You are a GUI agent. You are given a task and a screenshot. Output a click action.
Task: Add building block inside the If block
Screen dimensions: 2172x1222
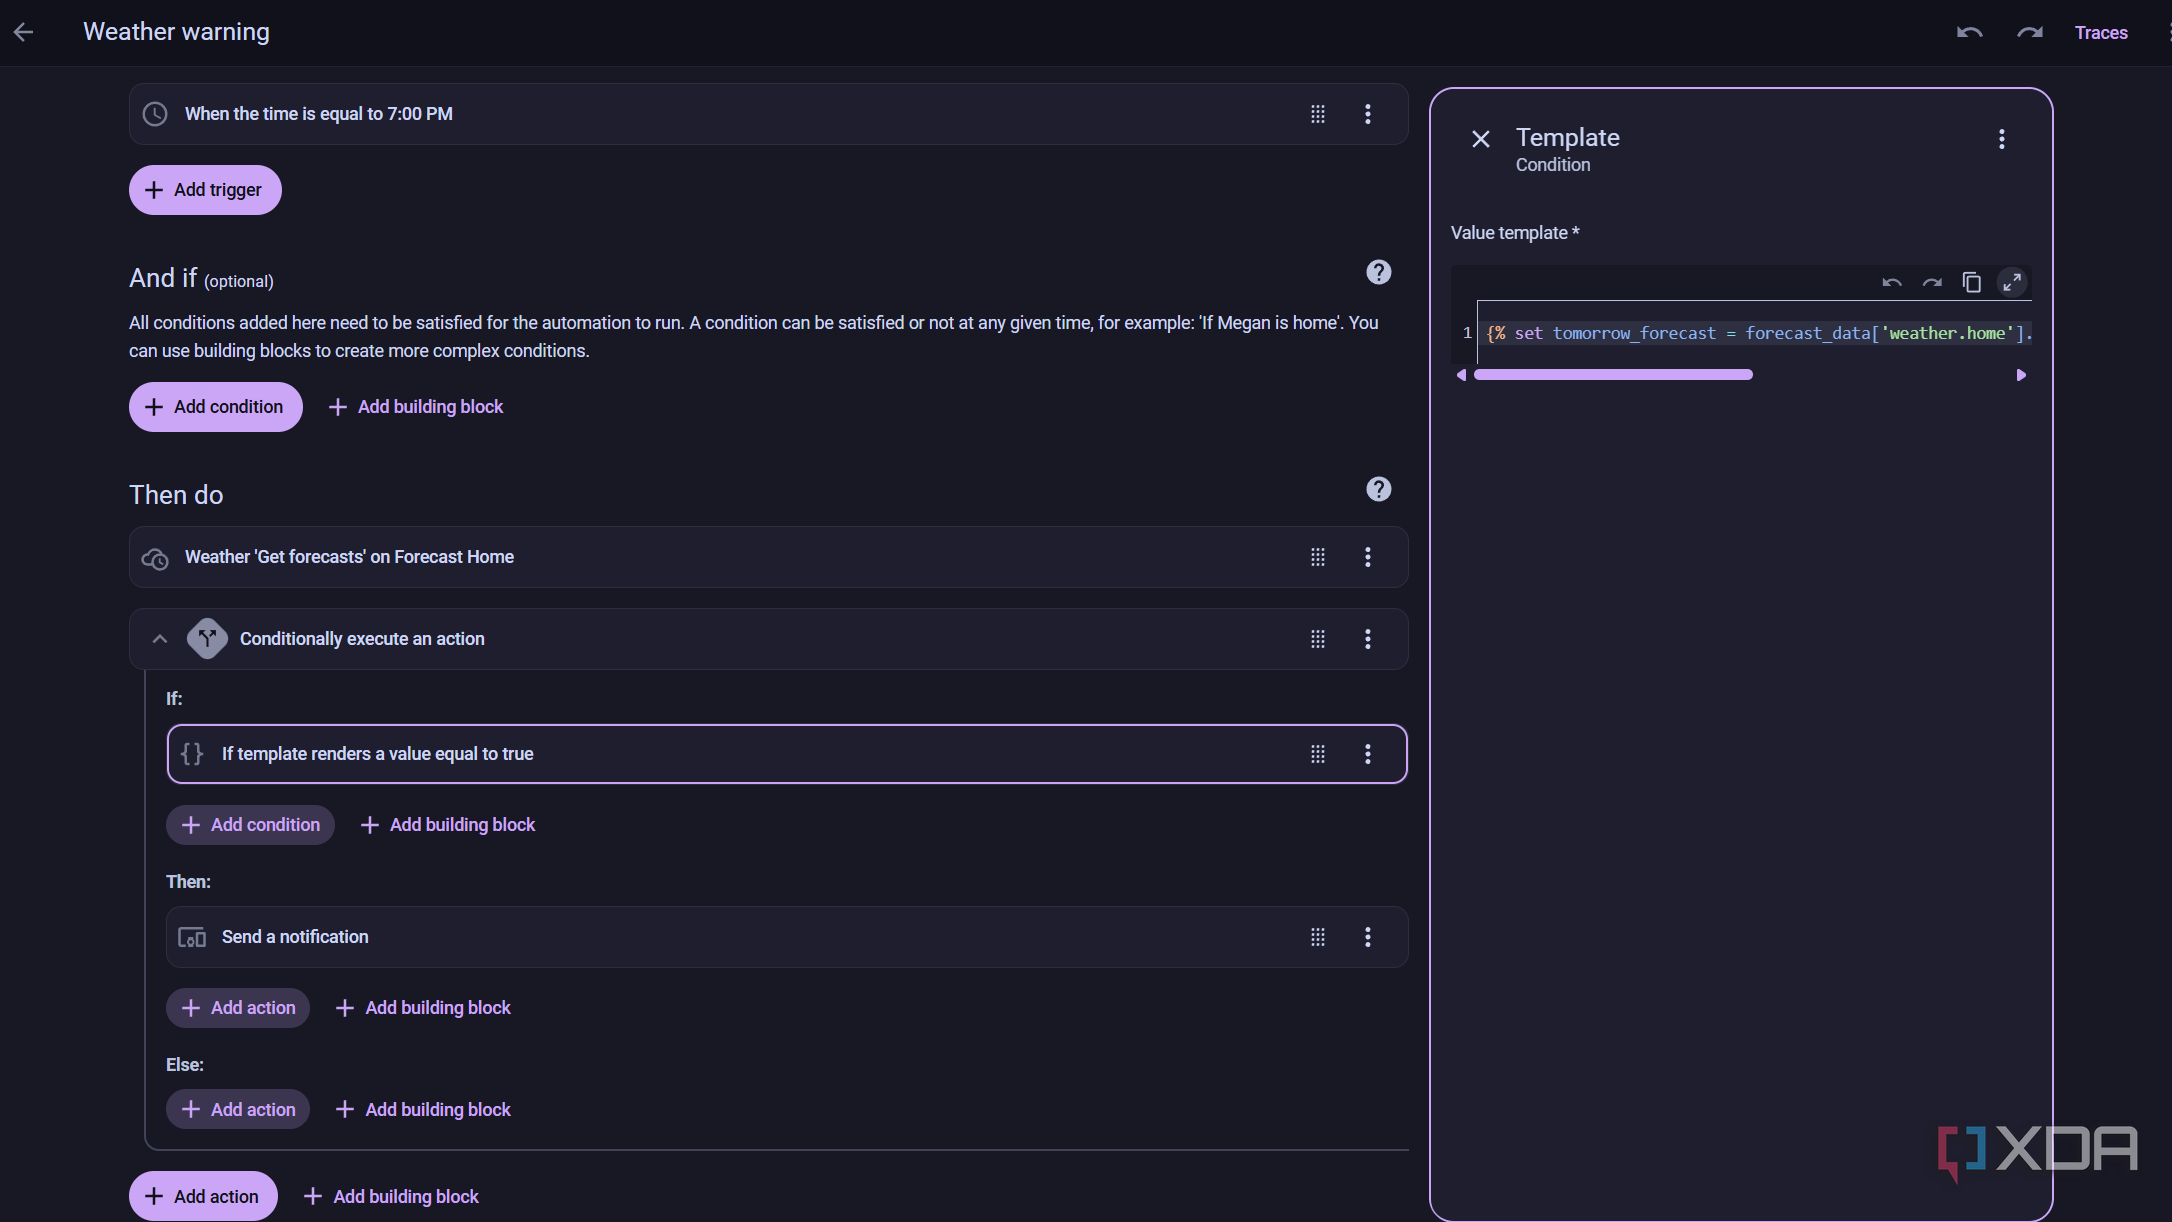coord(448,825)
